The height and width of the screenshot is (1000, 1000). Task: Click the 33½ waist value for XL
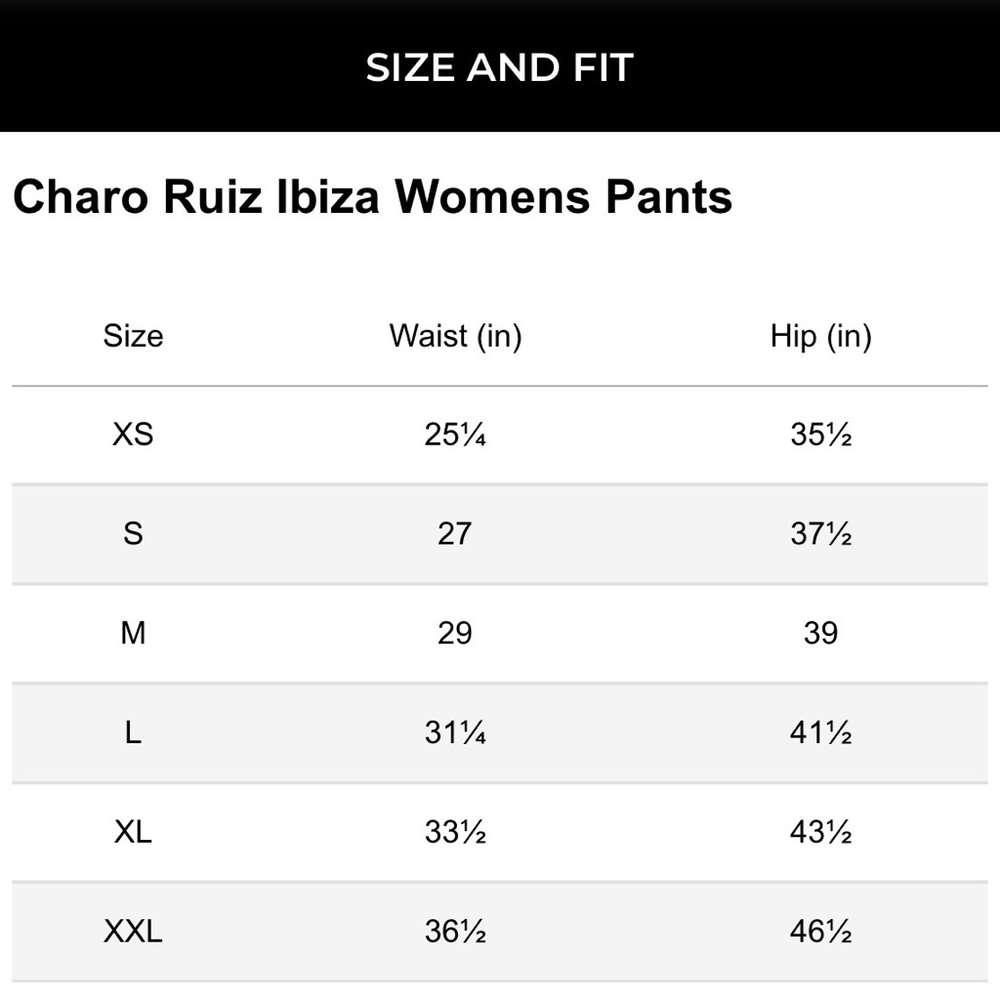pos(455,832)
